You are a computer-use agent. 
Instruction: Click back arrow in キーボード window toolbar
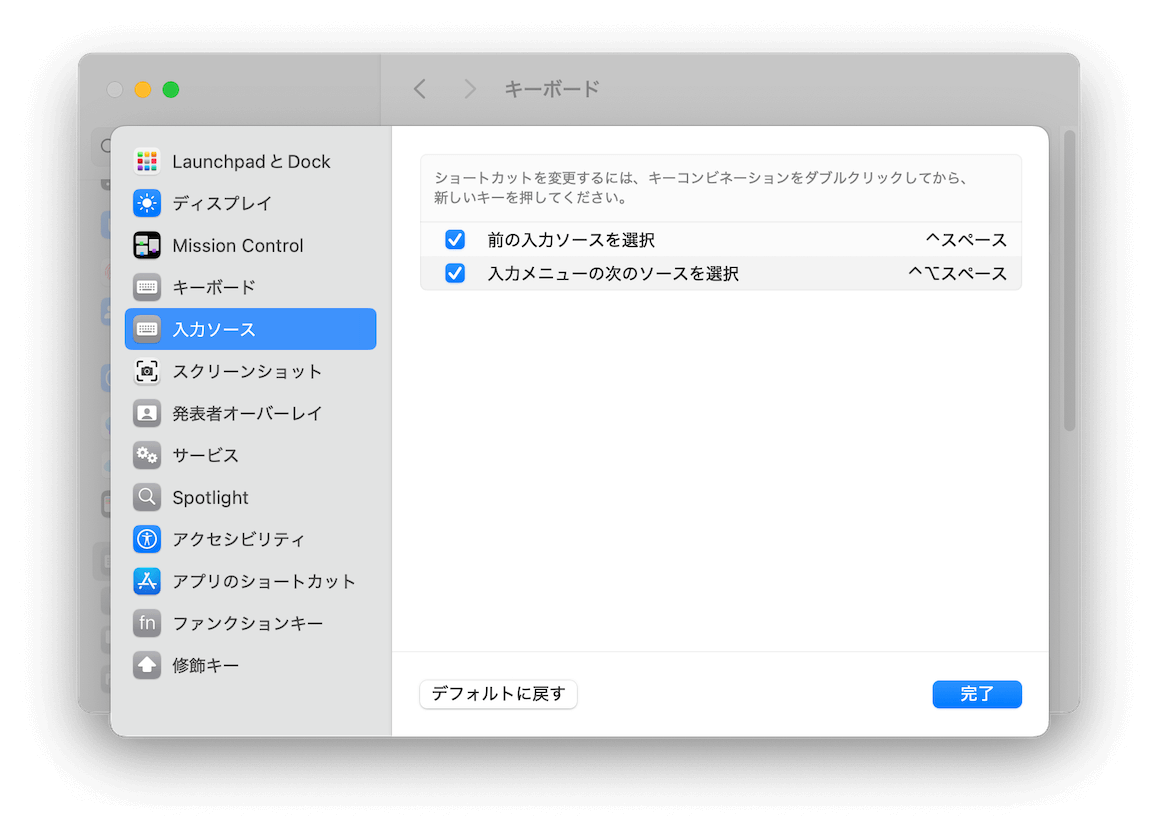point(420,89)
